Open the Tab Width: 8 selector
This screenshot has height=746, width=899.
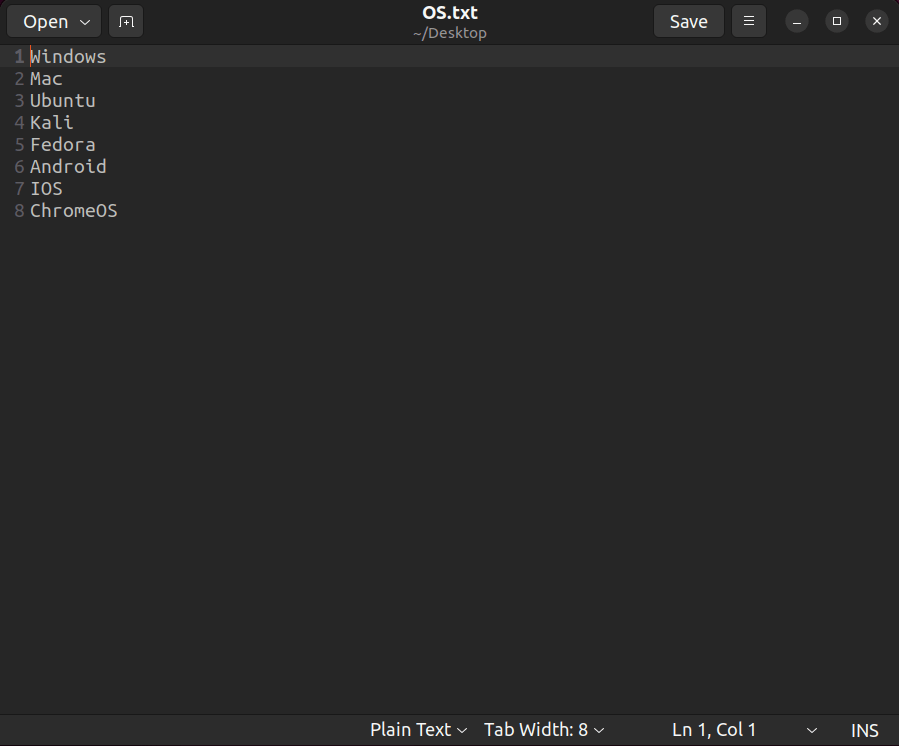coord(544,730)
